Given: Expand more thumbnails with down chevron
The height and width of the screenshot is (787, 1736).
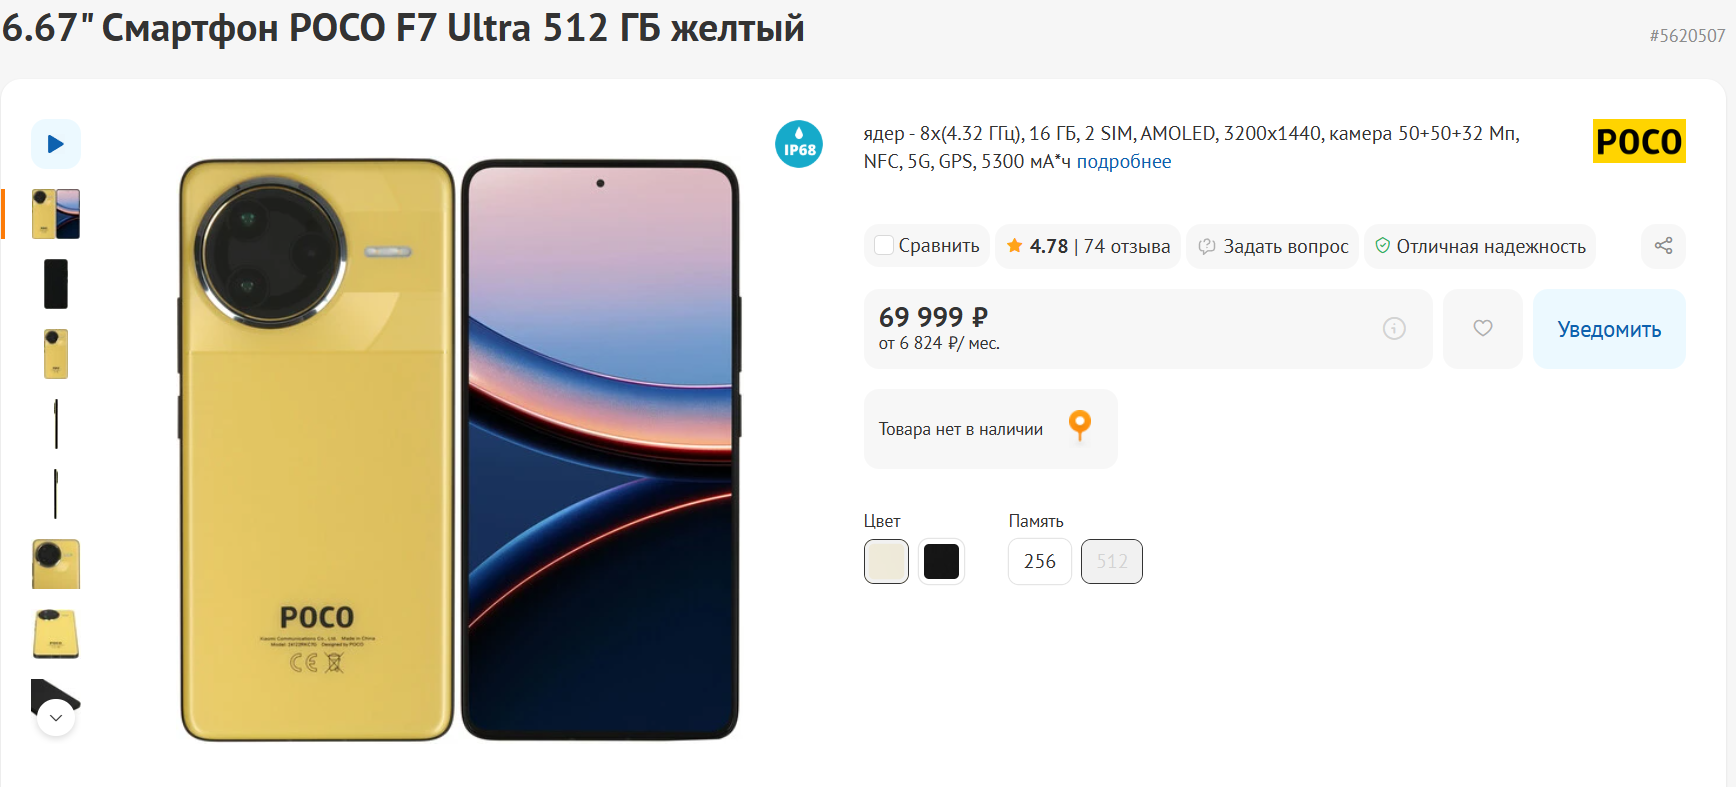Looking at the screenshot, I should pyautogui.click(x=56, y=717).
